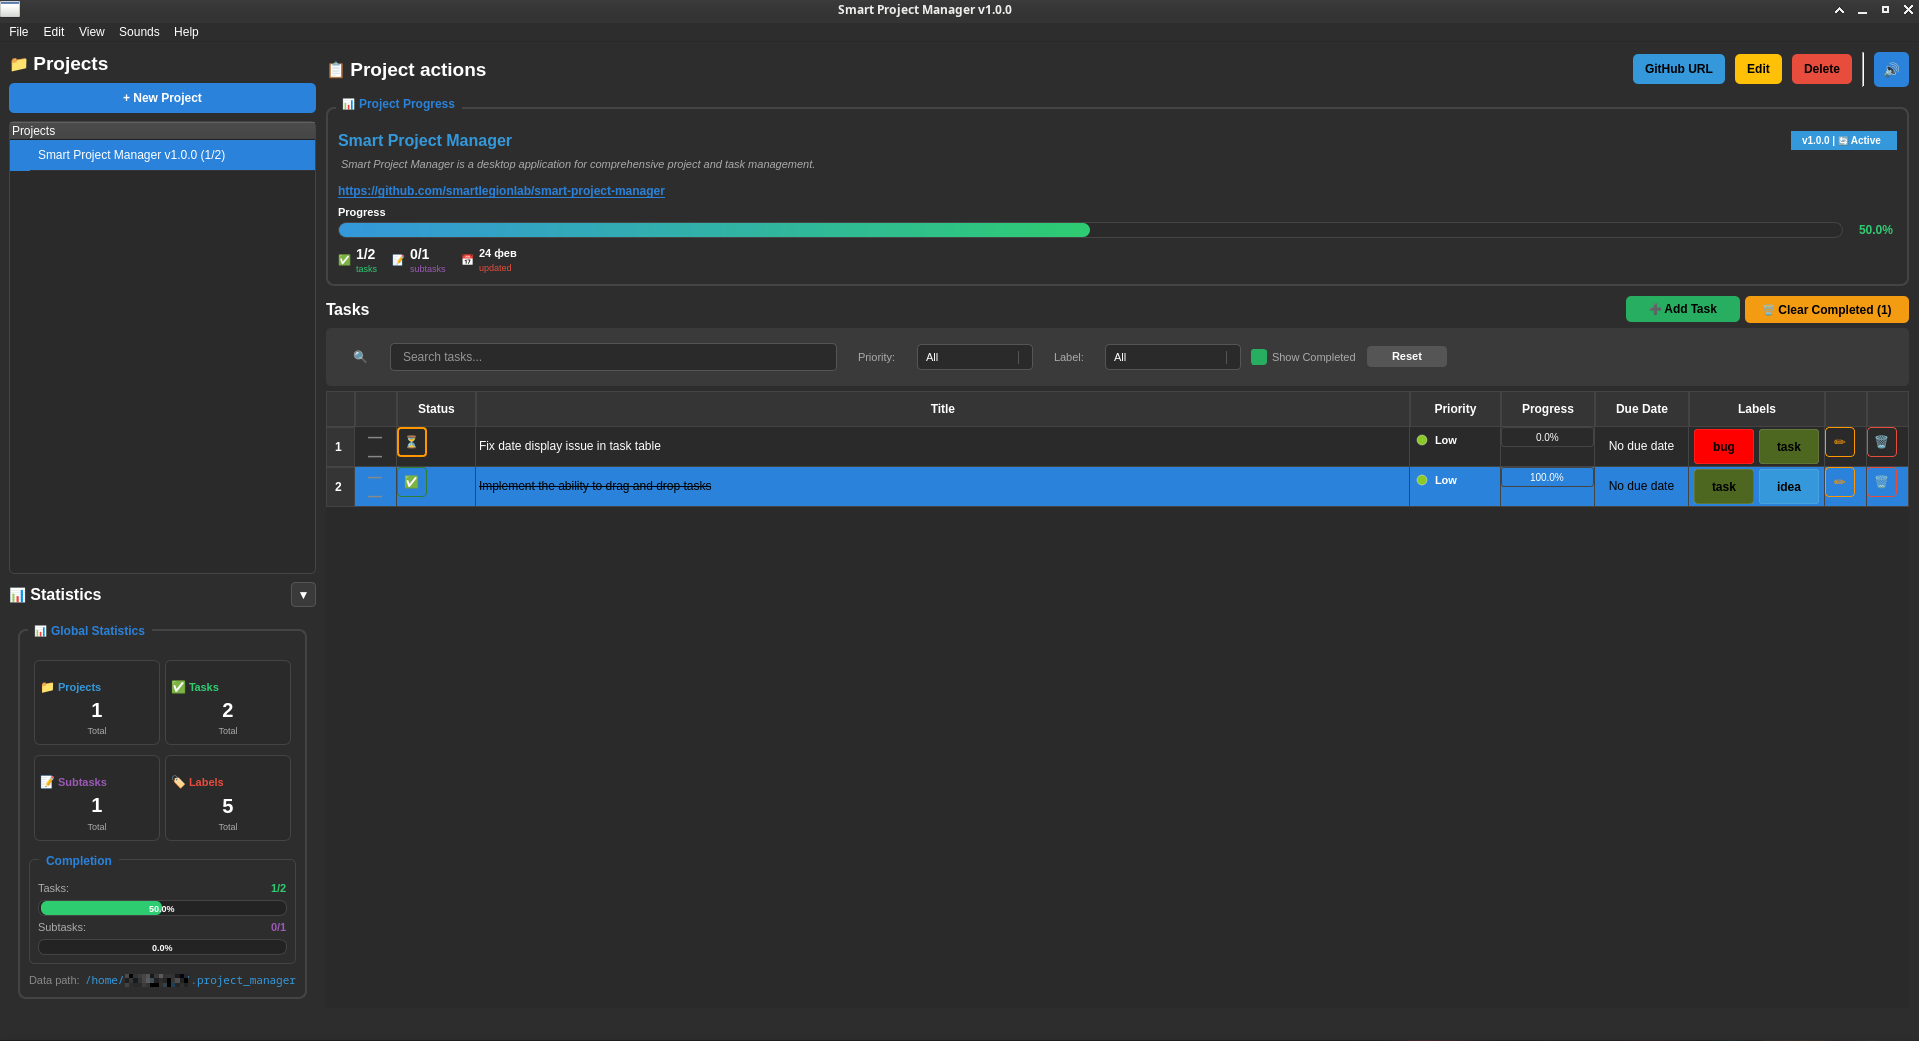Click the Add Task button
Viewport: 1919px width, 1041px height.
1683,309
